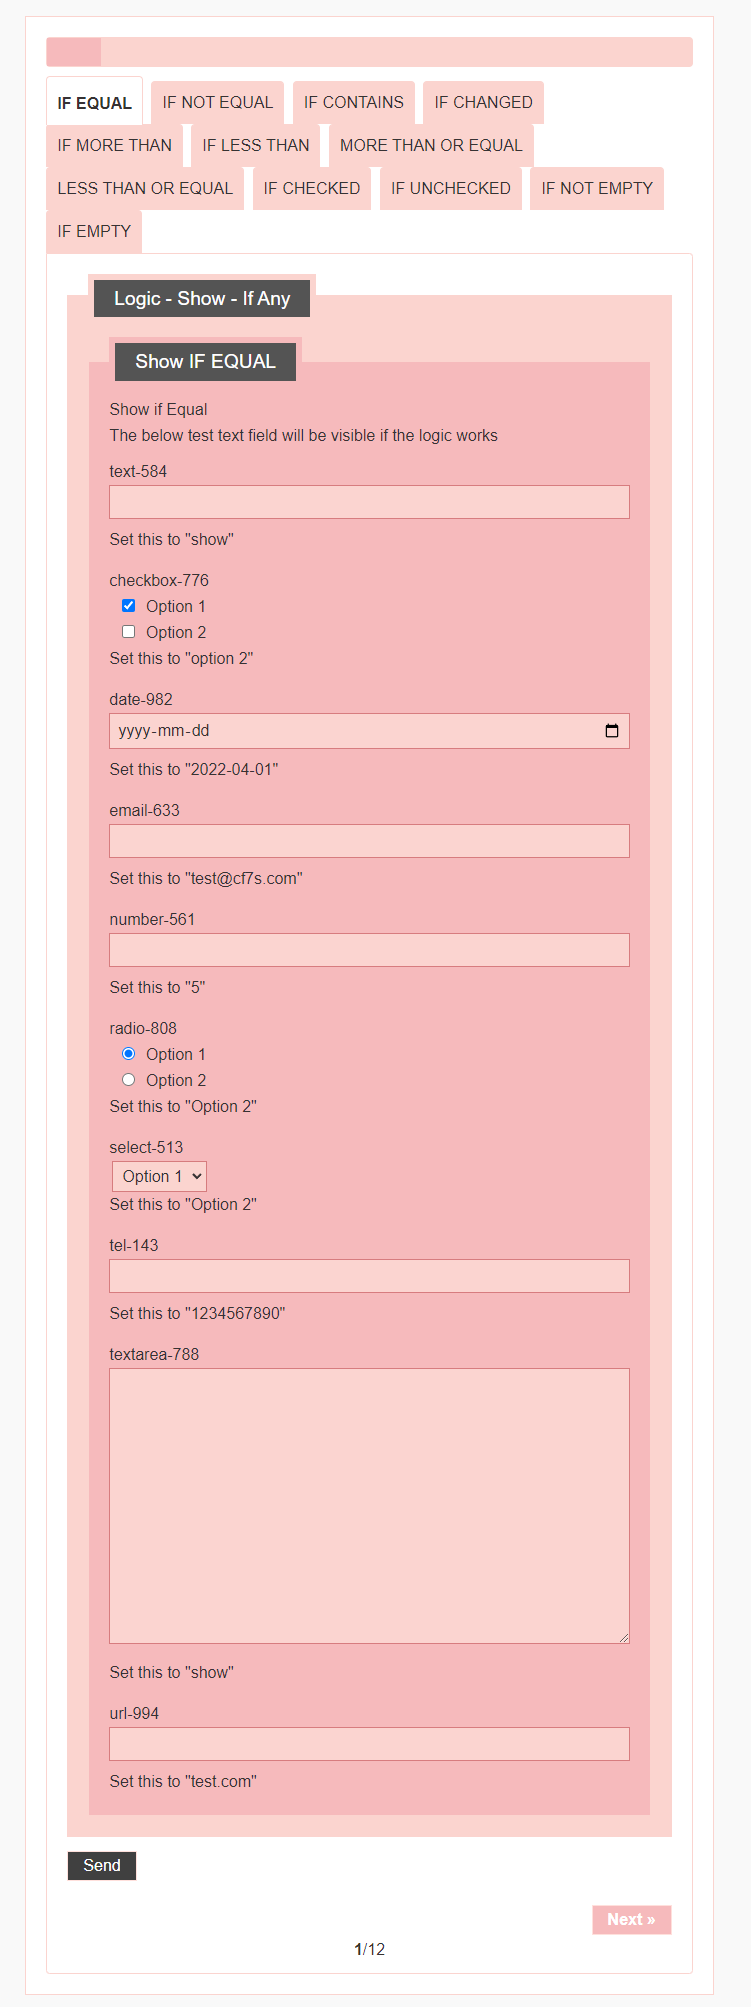This screenshot has width=751, height=2007.
Task: Focus the textarea-788 text box
Action: point(369,1505)
